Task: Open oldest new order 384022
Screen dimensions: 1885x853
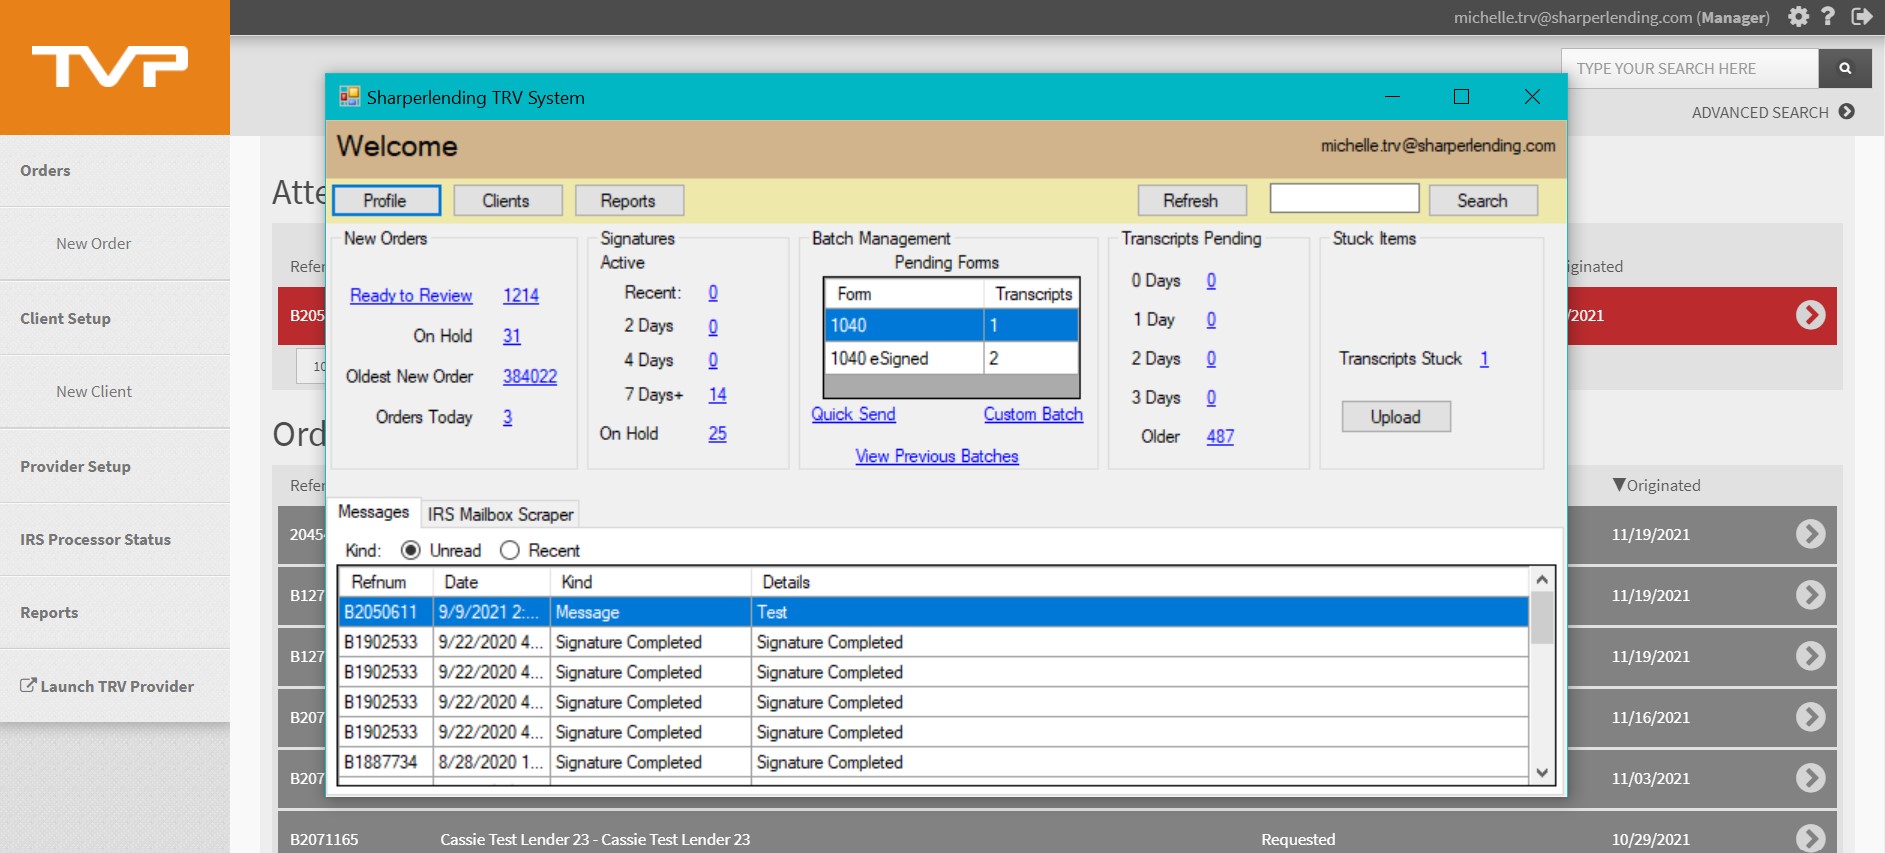Action: click(530, 376)
